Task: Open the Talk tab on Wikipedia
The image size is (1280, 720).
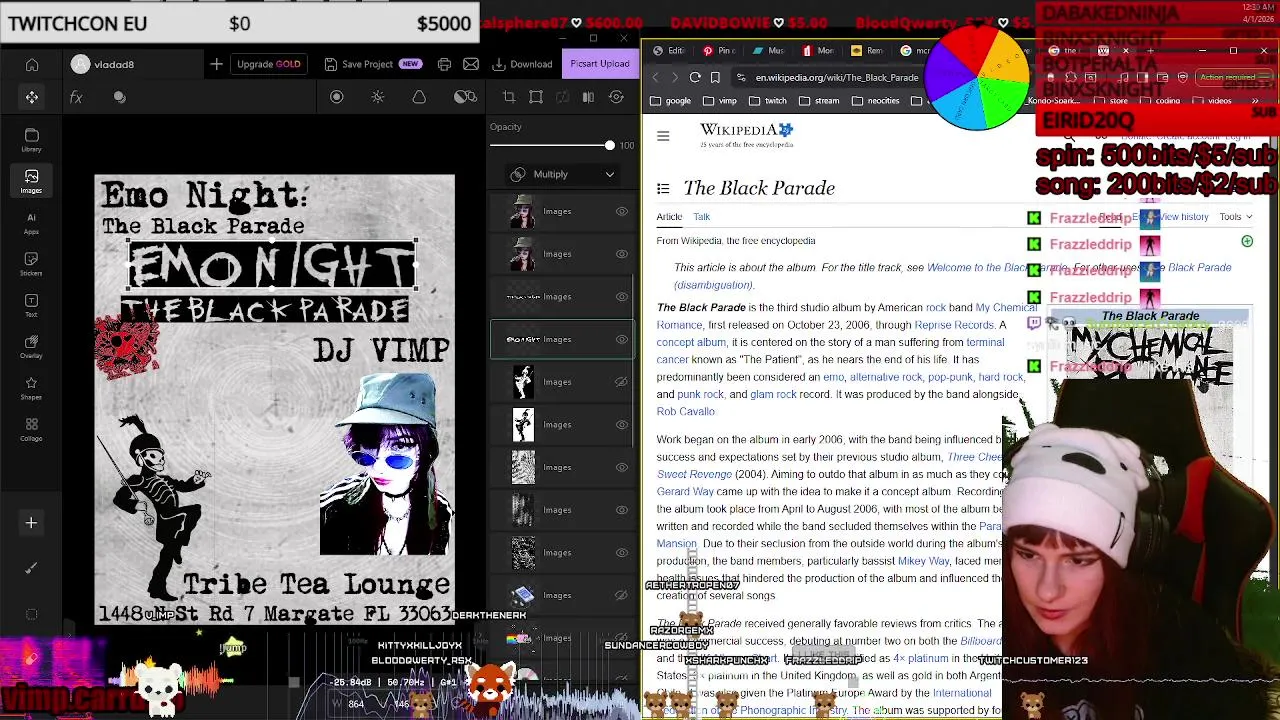Action: tap(702, 217)
